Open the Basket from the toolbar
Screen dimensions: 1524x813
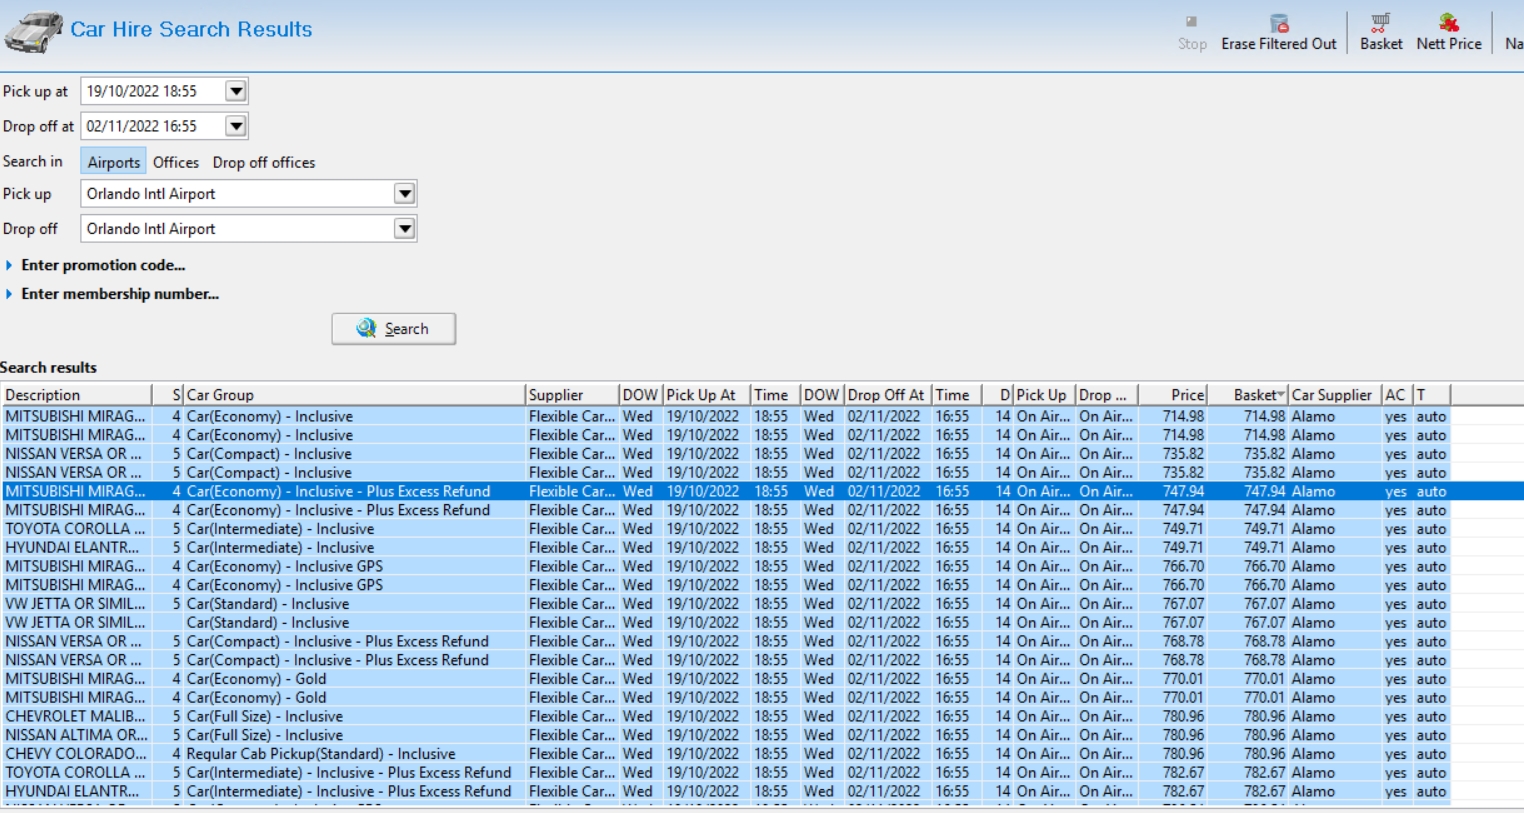[1380, 32]
